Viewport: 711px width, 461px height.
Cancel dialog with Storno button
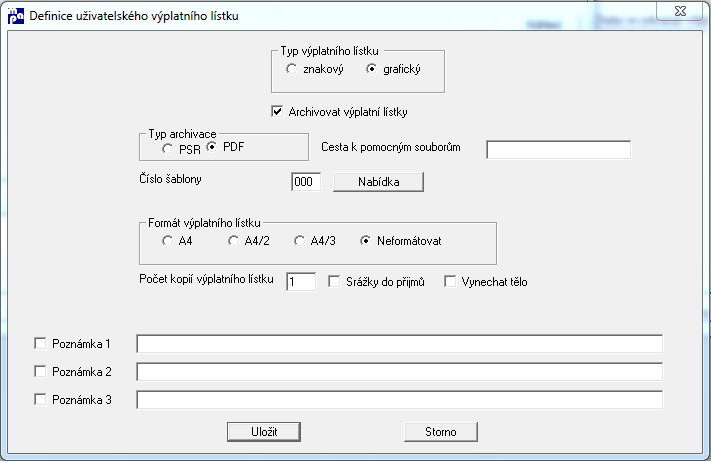point(441,432)
